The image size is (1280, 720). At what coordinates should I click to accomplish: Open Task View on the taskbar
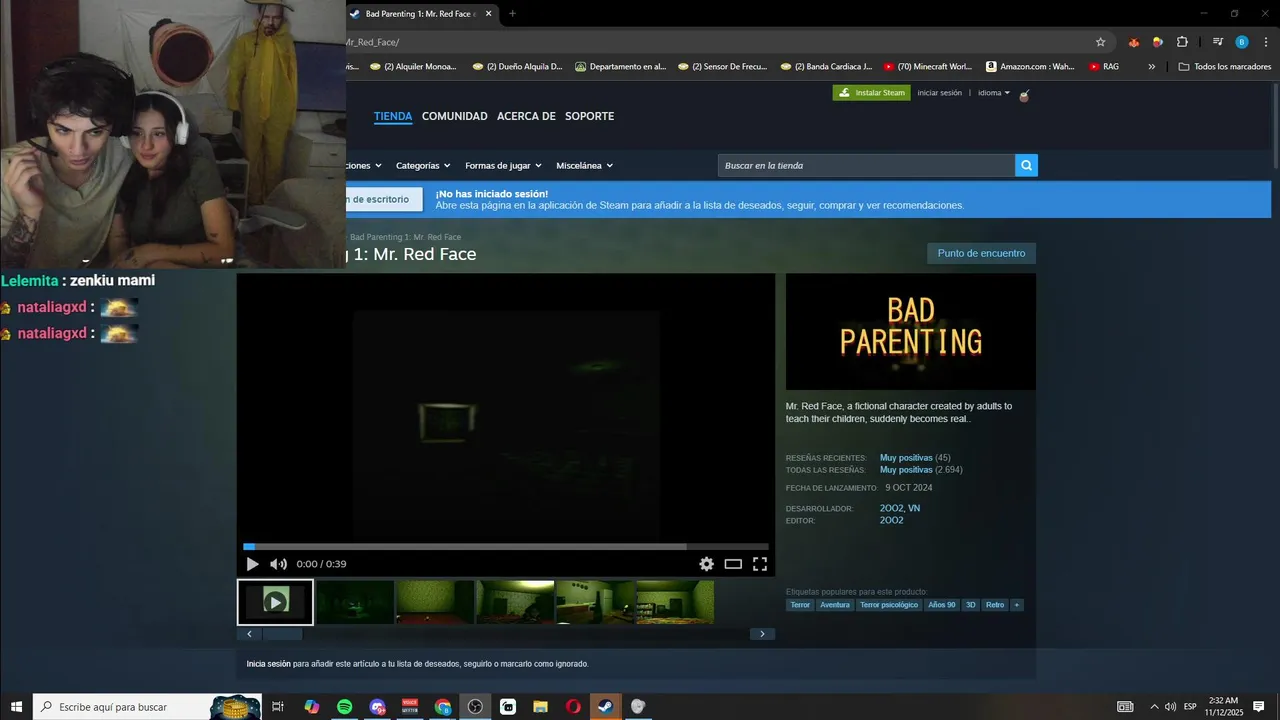coord(278,707)
